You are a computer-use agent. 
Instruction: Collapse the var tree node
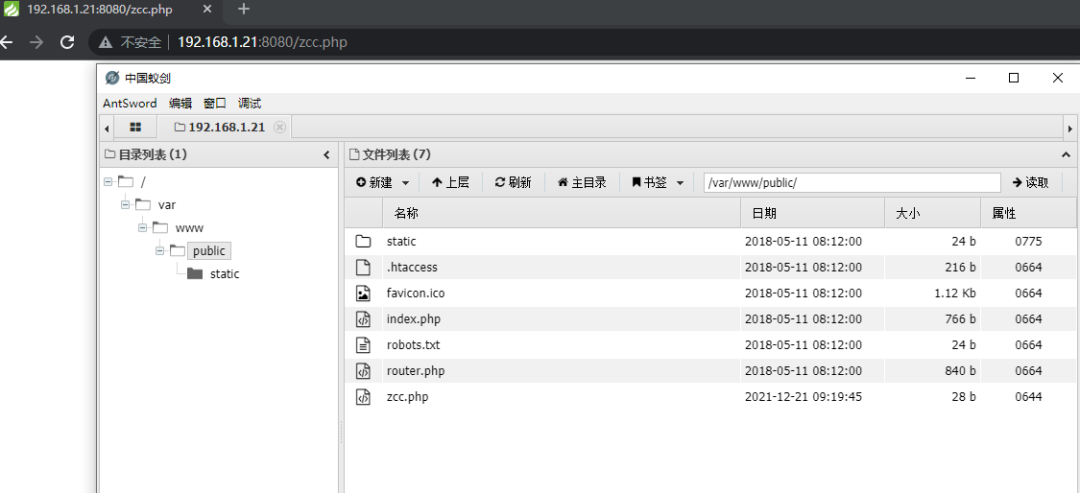point(125,204)
